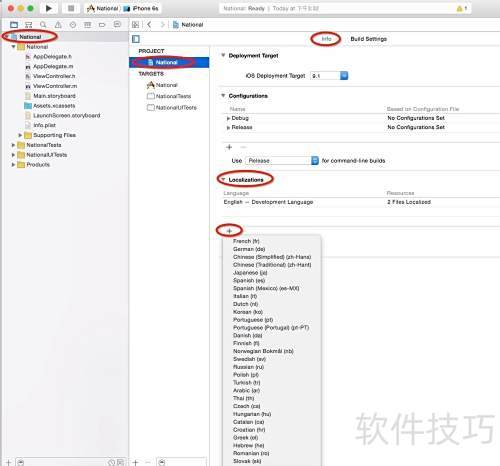Go forward in editor history

pos(162,25)
